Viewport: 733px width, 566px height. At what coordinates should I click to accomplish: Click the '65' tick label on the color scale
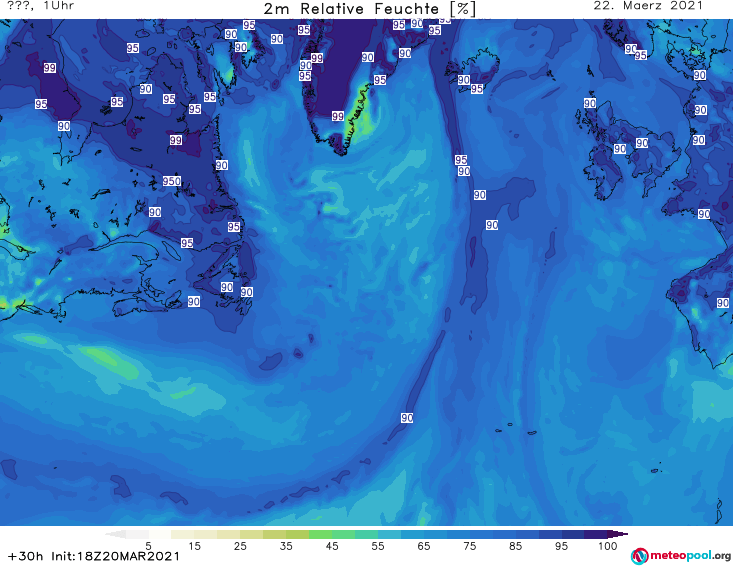pos(424,545)
